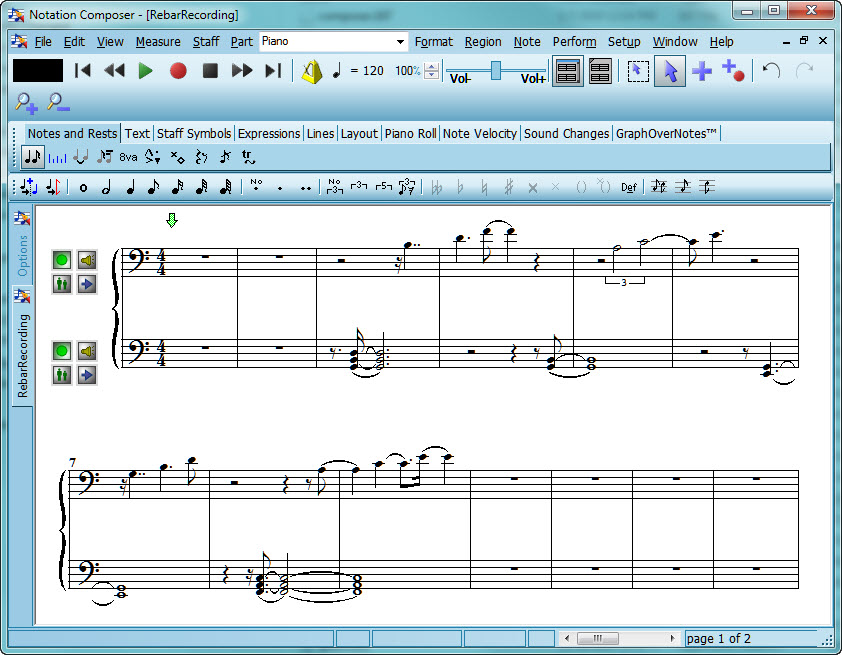Click the volume slider handle

(x=496, y=68)
